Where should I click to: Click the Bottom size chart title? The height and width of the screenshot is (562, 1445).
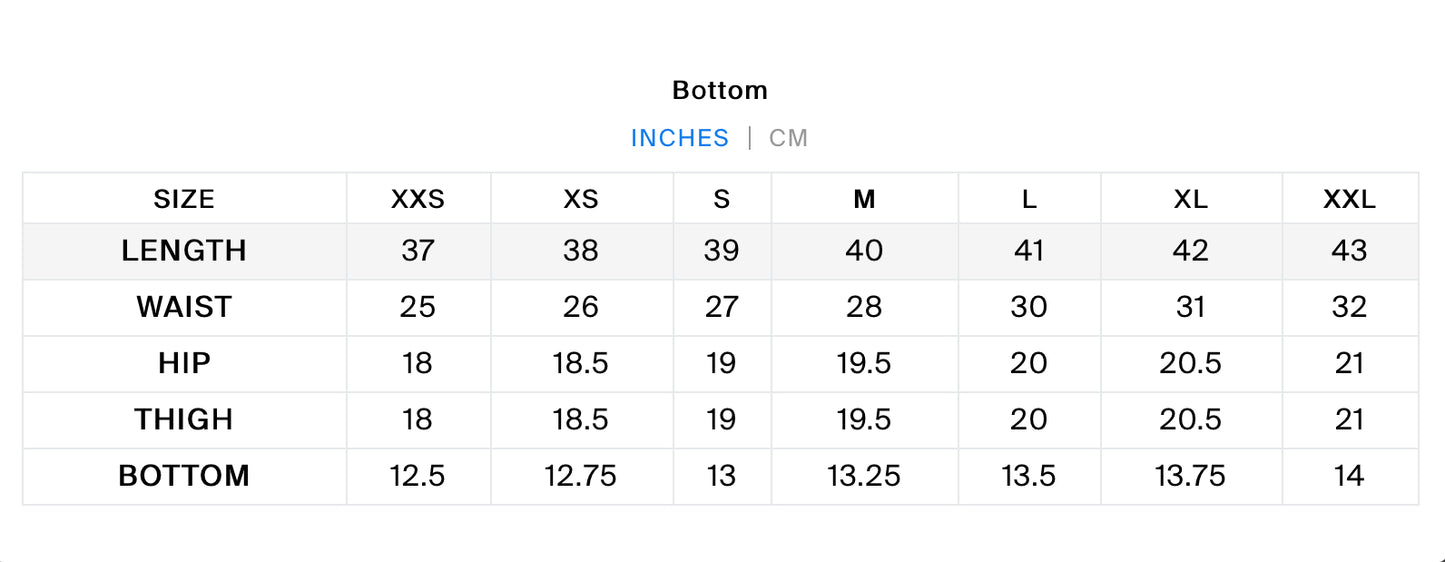click(x=720, y=90)
